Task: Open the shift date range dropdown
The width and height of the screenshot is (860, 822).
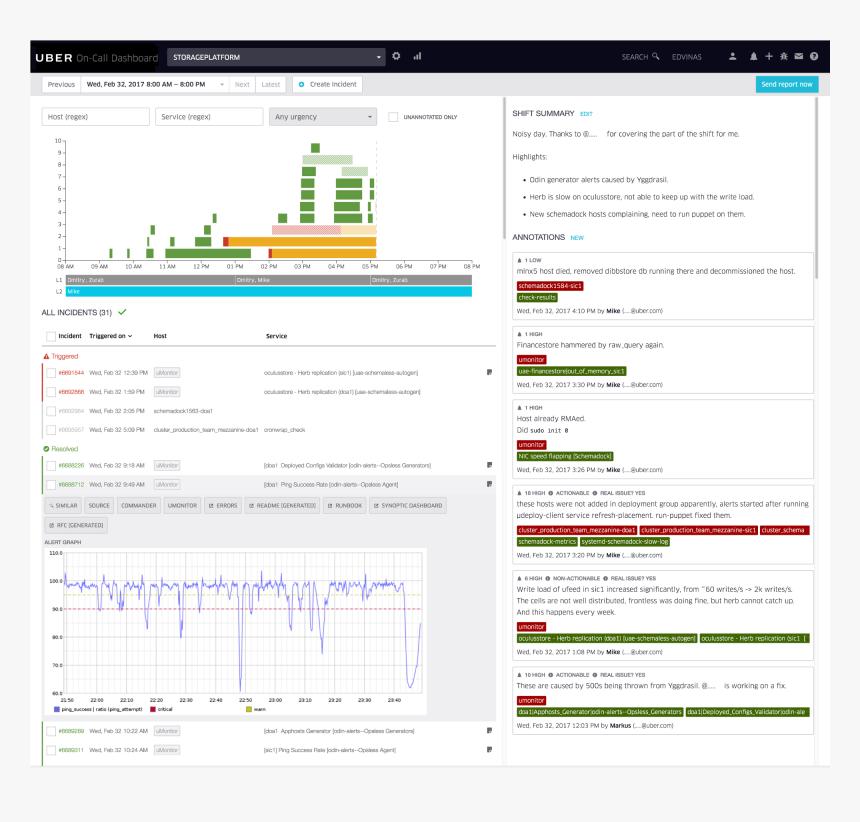Action: (x=155, y=84)
